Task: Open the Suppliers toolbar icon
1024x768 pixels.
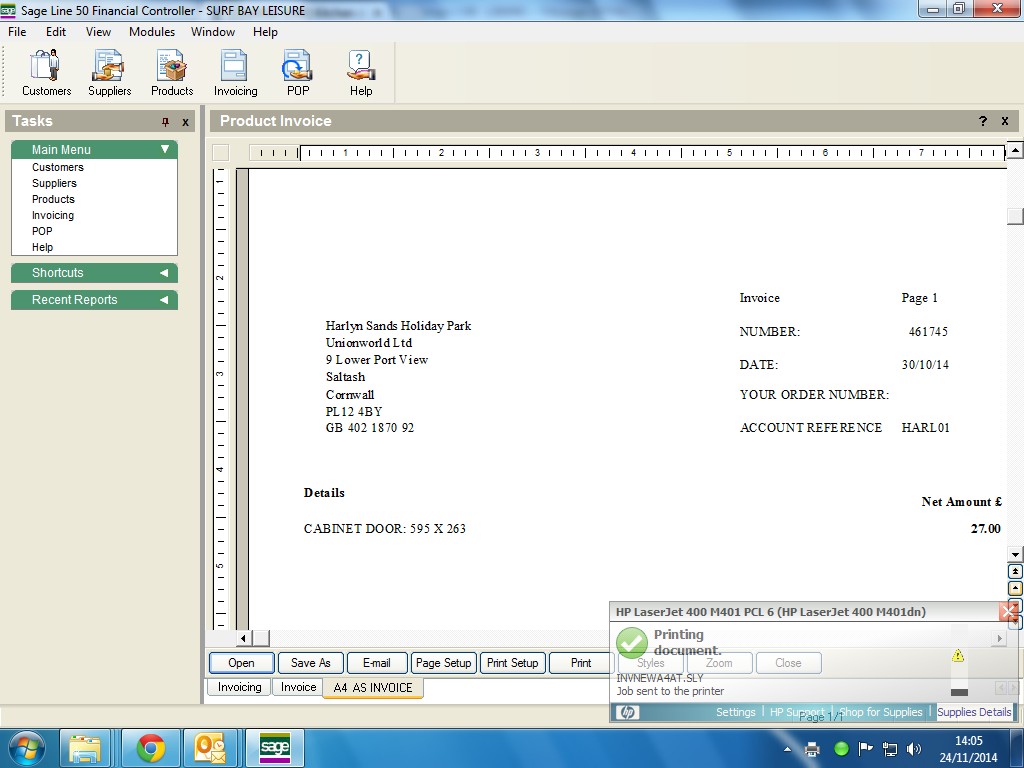Action: [109, 73]
